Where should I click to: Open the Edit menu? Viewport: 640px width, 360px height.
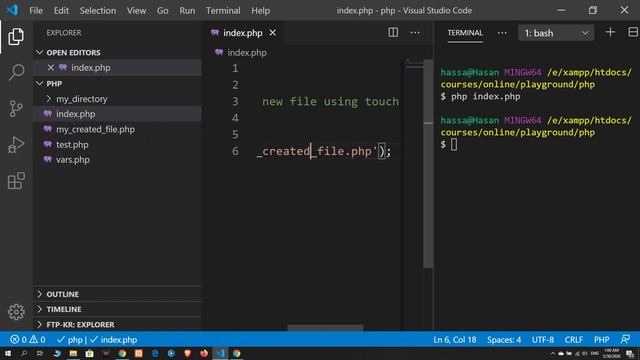pos(61,11)
